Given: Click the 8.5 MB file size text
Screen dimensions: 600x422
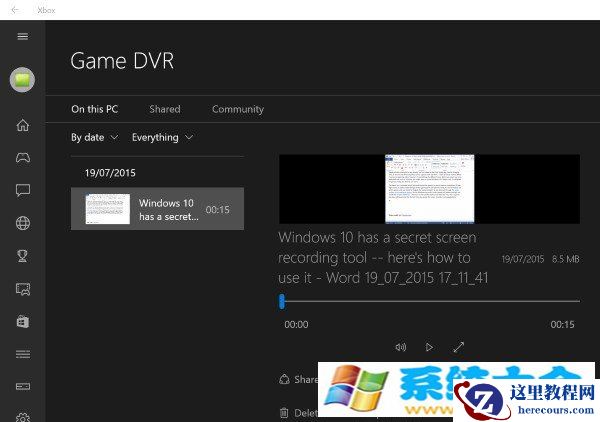Looking at the screenshot, I should pyautogui.click(x=566, y=259).
